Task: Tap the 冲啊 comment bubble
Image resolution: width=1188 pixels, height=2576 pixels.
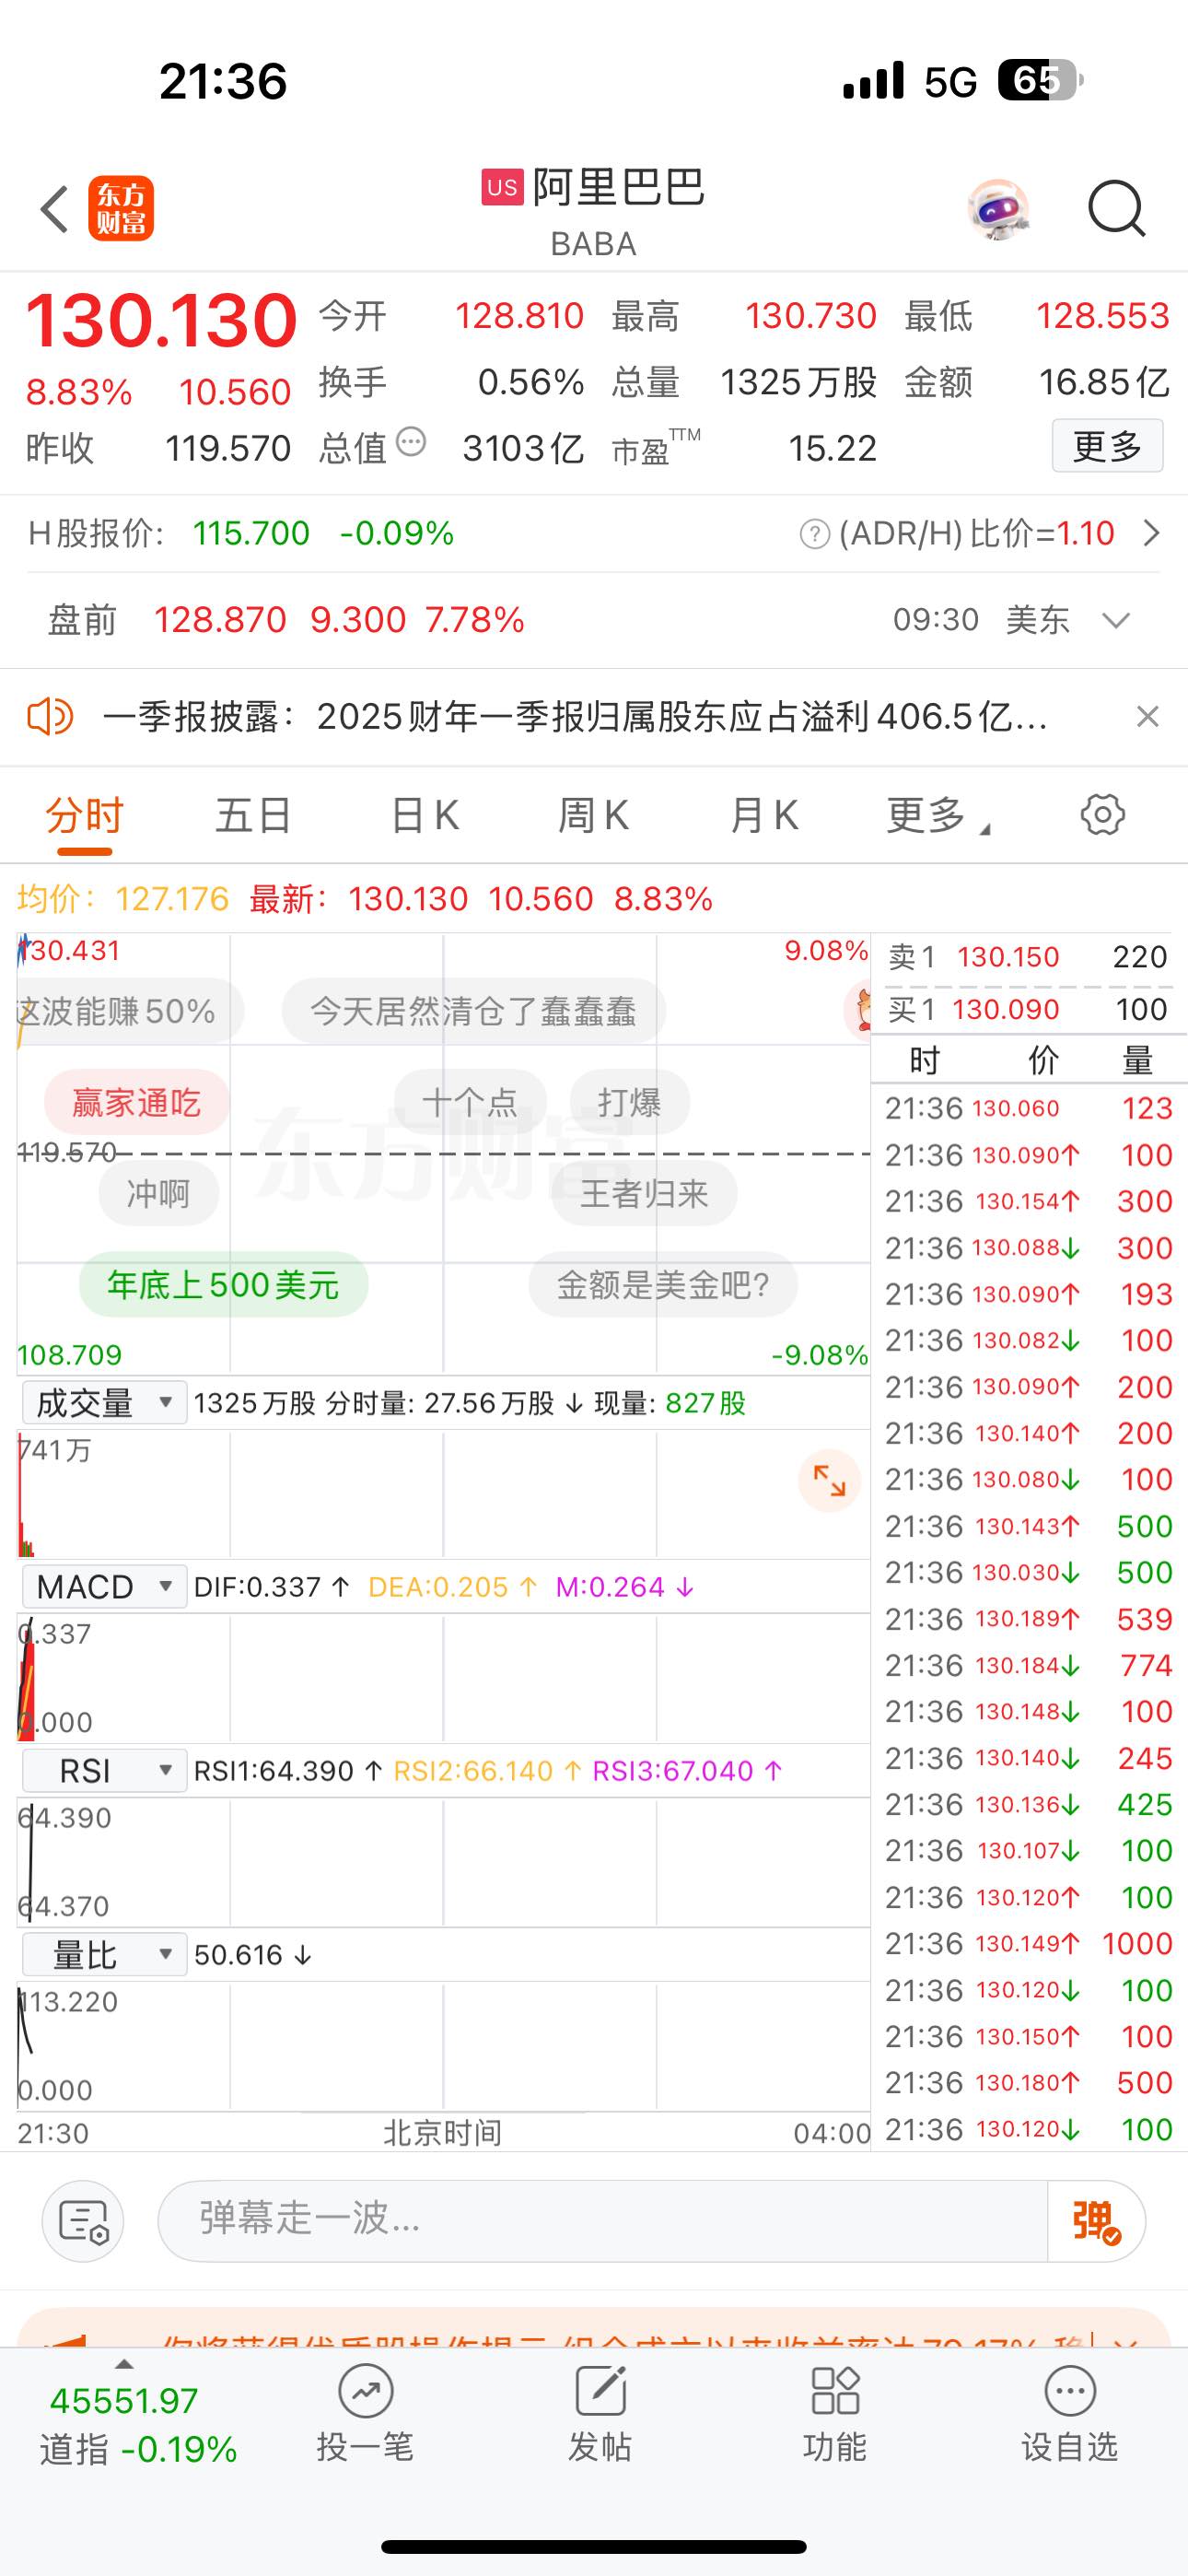Action: [158, 1194]
